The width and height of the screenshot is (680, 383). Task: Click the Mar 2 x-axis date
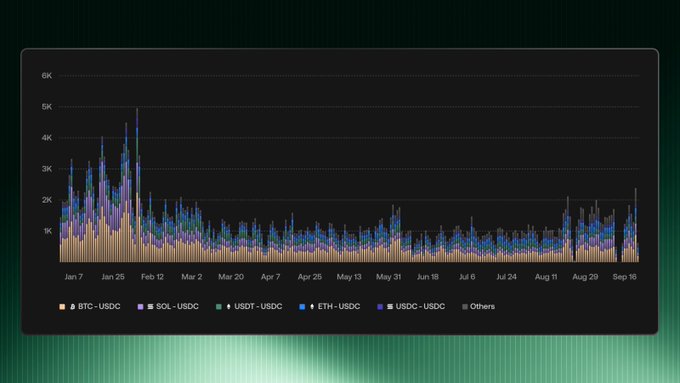(192, 277)
